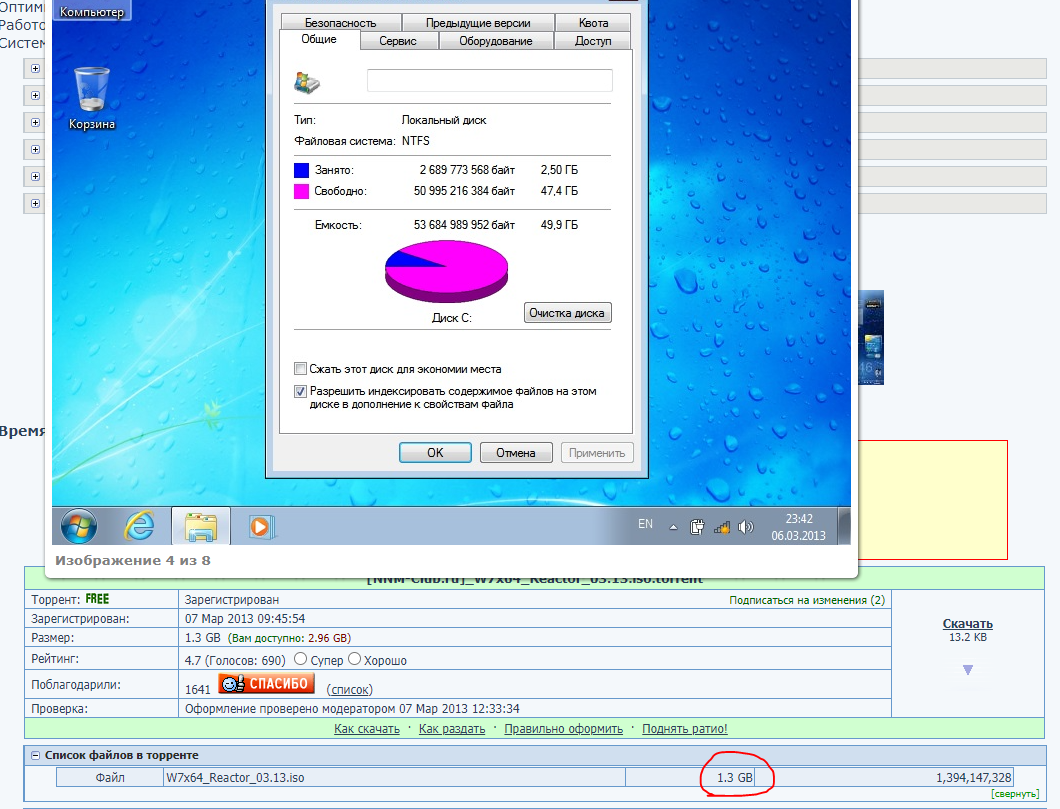1060x809 pixels.
Task: Open the Поднять ратио! link
Action: tap(685, 729)
